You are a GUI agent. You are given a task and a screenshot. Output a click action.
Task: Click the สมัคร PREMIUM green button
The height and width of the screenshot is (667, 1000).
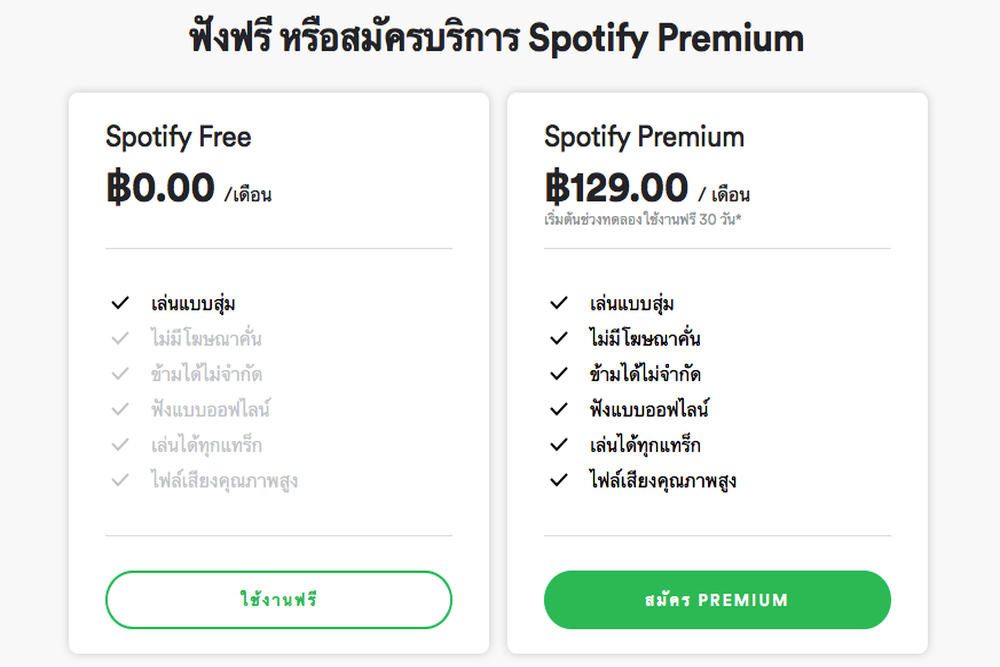[x=717, y=599]
